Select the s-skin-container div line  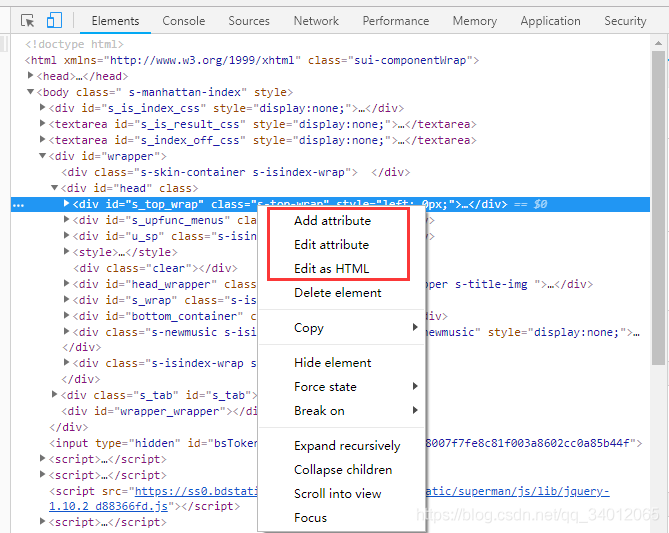[236, 172]
